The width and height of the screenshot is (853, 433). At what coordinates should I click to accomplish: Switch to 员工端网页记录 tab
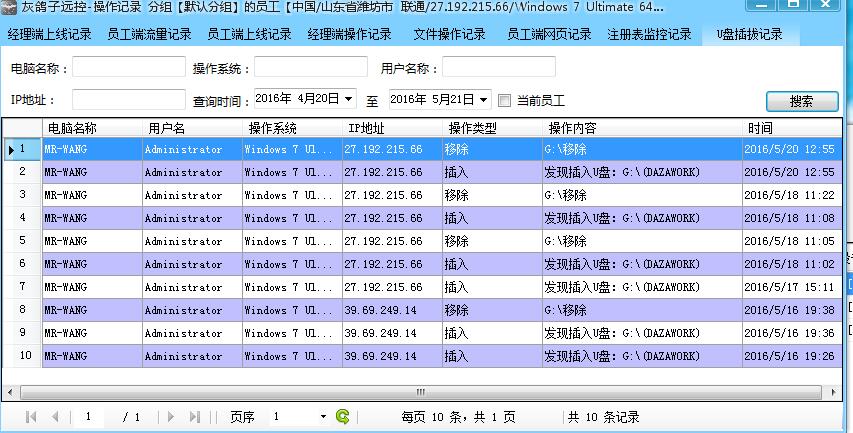(x=549, y=34)
